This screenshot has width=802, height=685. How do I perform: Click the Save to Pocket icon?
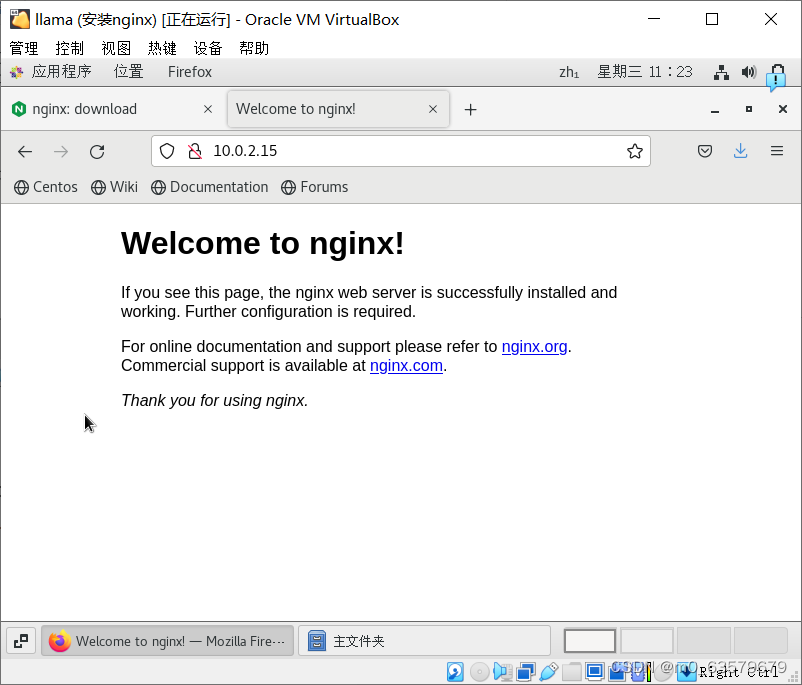[705, 151]
